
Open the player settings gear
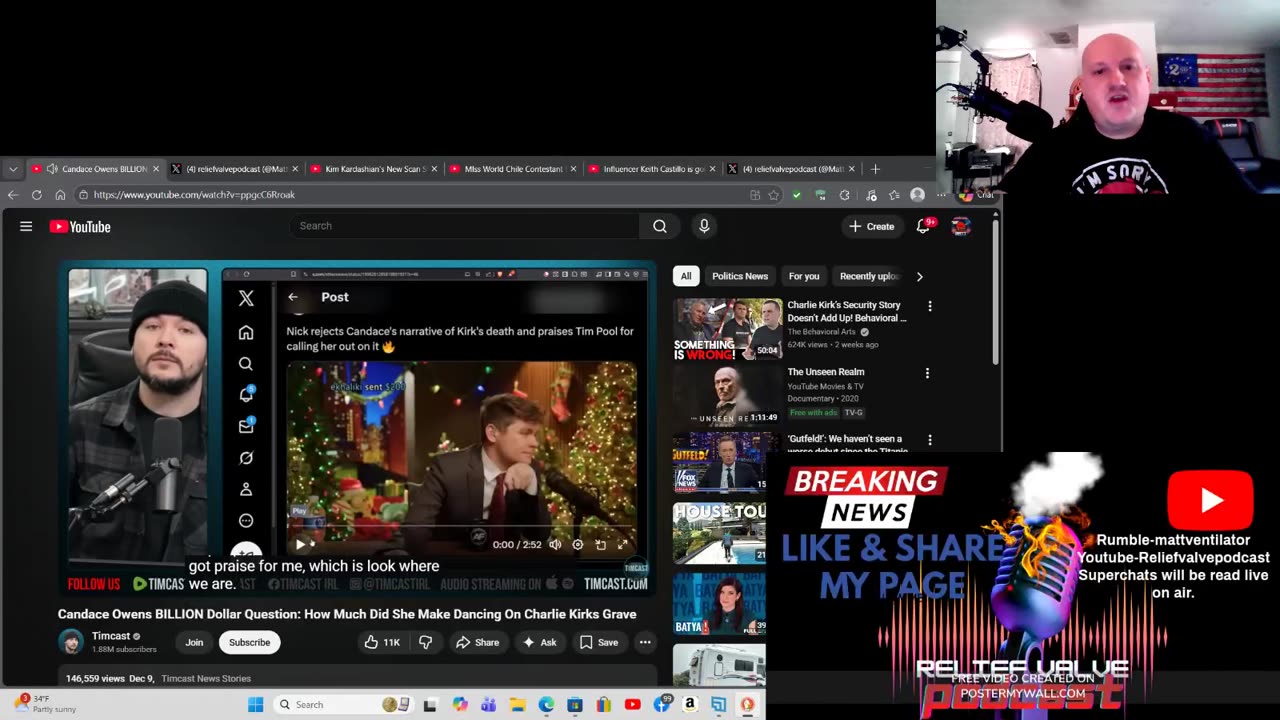coord(578,544)
